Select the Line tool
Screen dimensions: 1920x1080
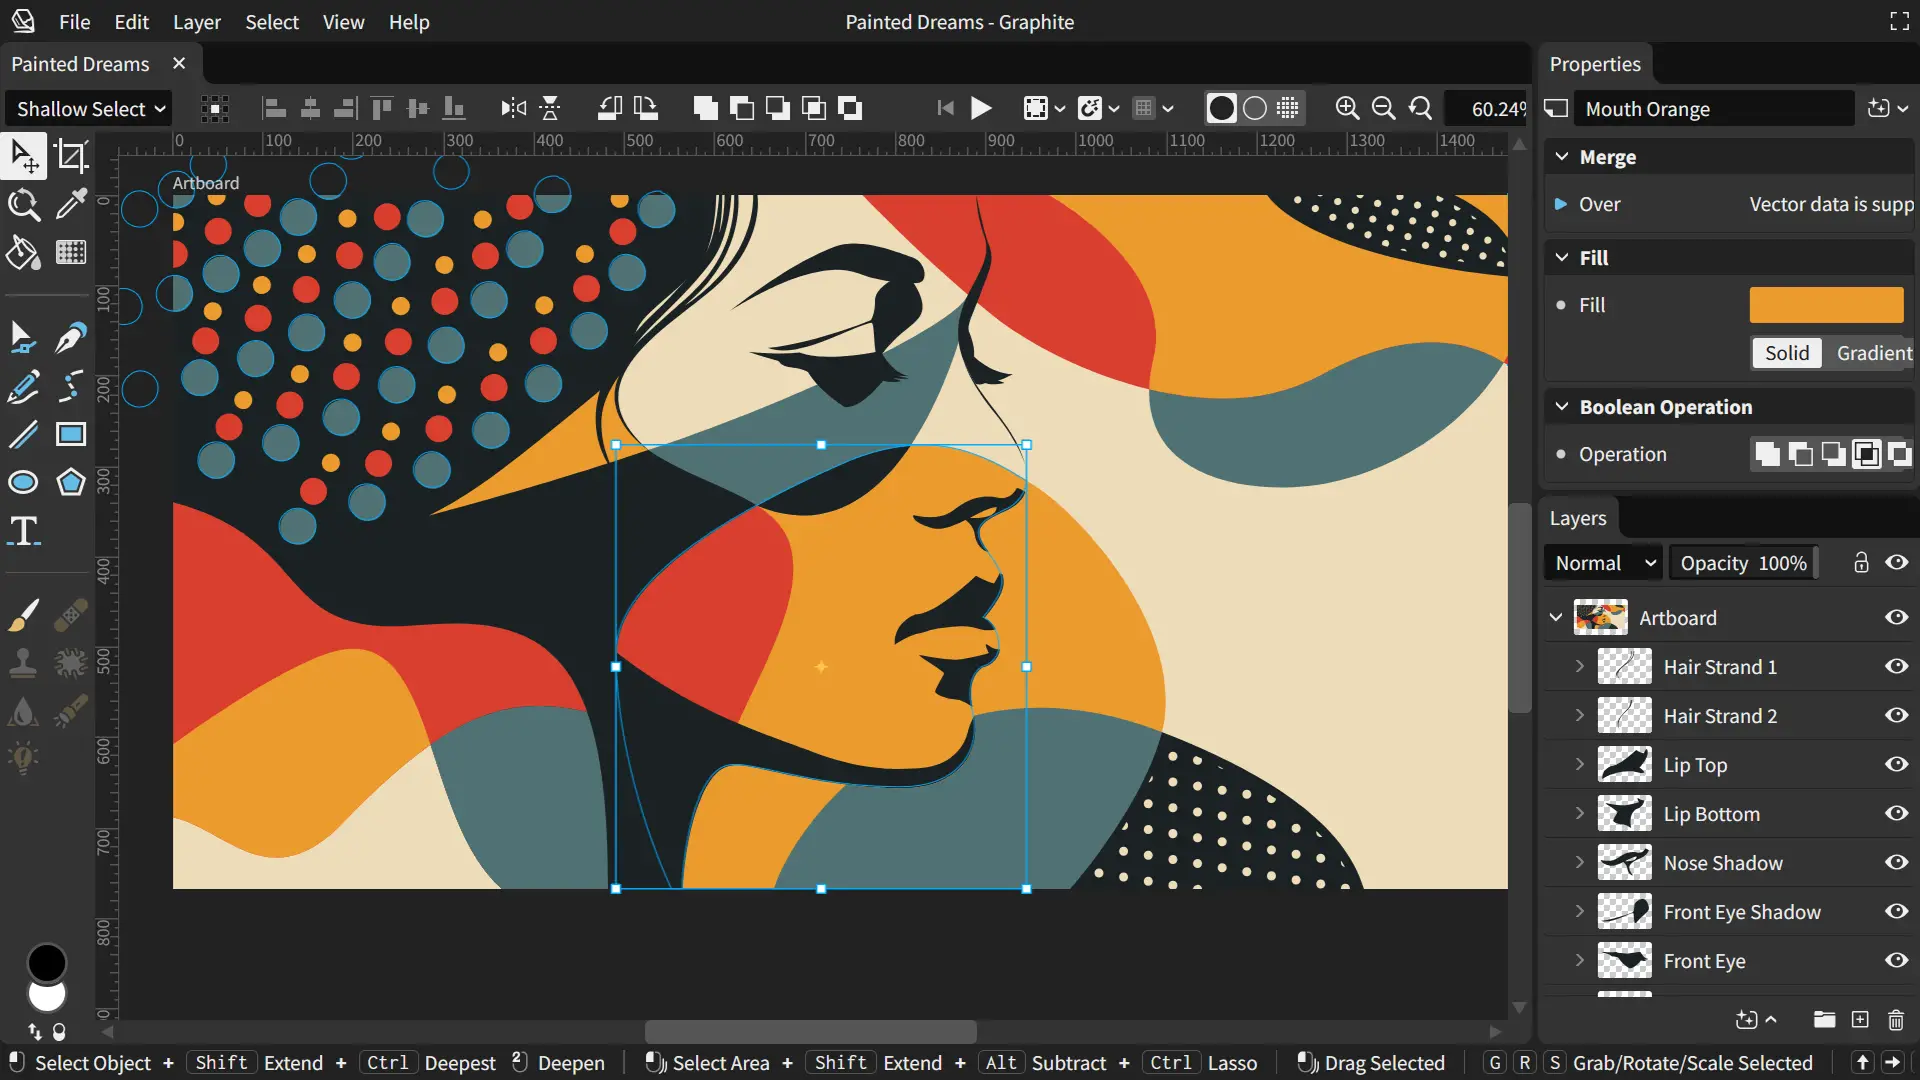(23, 434)
